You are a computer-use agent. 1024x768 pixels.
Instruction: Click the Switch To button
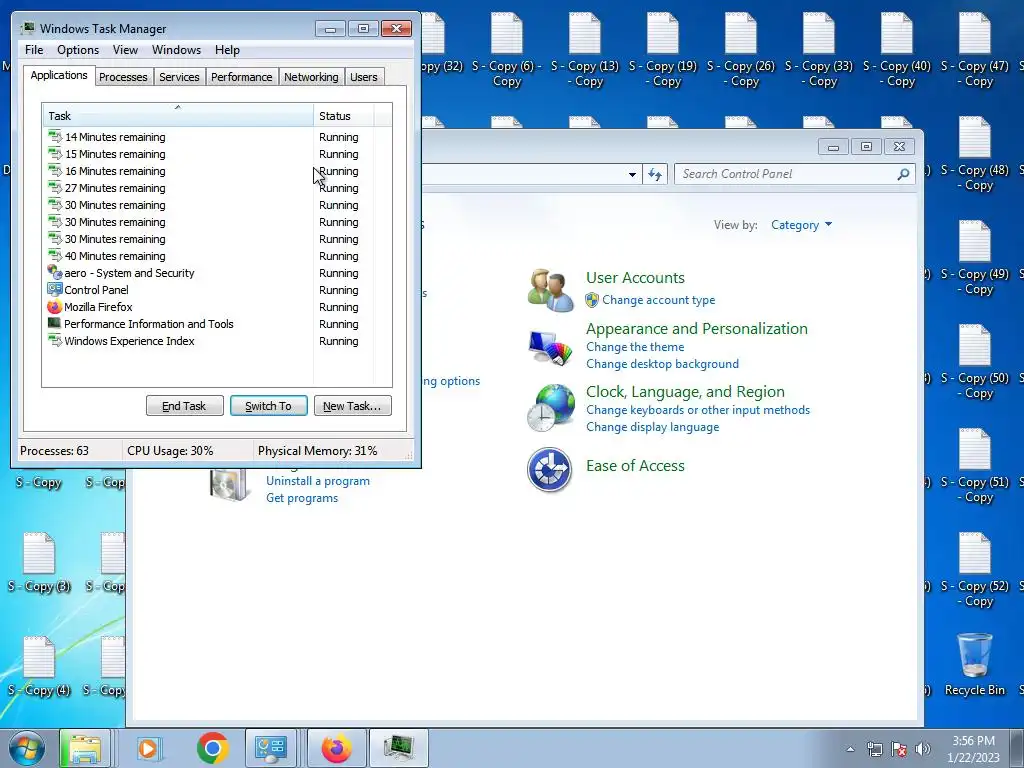pos(268,406)
